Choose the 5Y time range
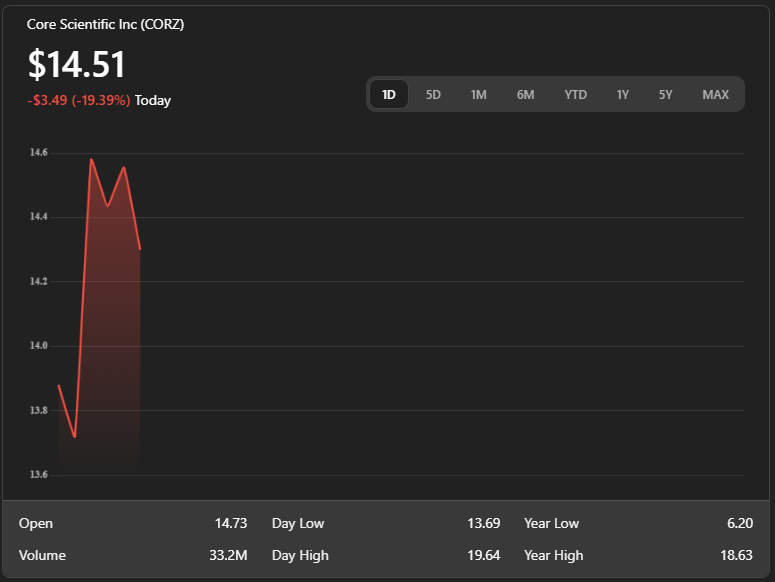Image resolution: width=775 pixels, height=582 pixels. (665, 95)
